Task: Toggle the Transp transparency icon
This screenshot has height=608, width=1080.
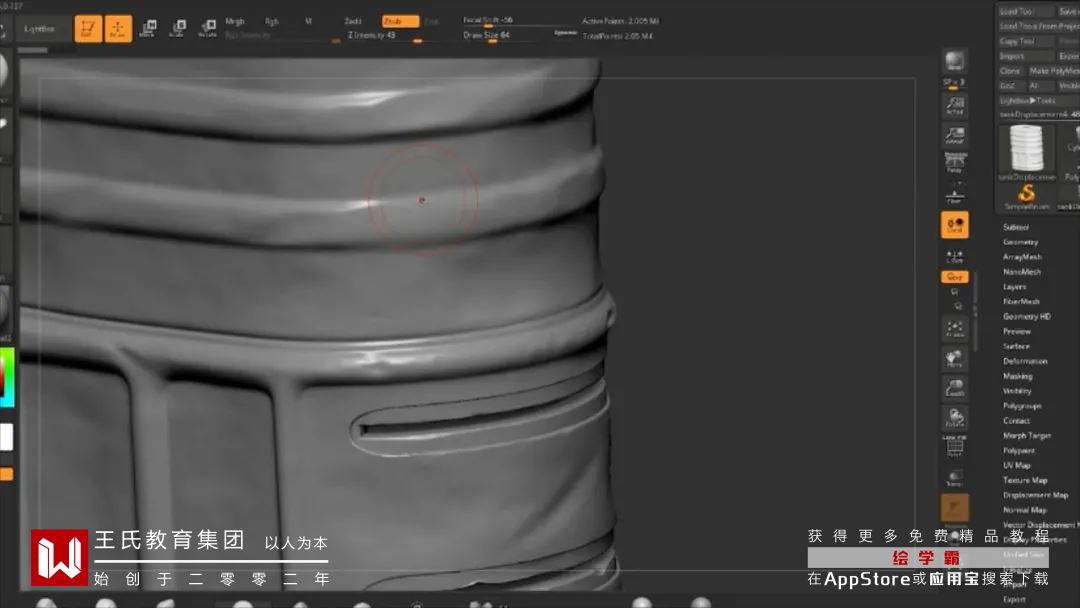Action: pyautogui.click(x=955, y=478)
